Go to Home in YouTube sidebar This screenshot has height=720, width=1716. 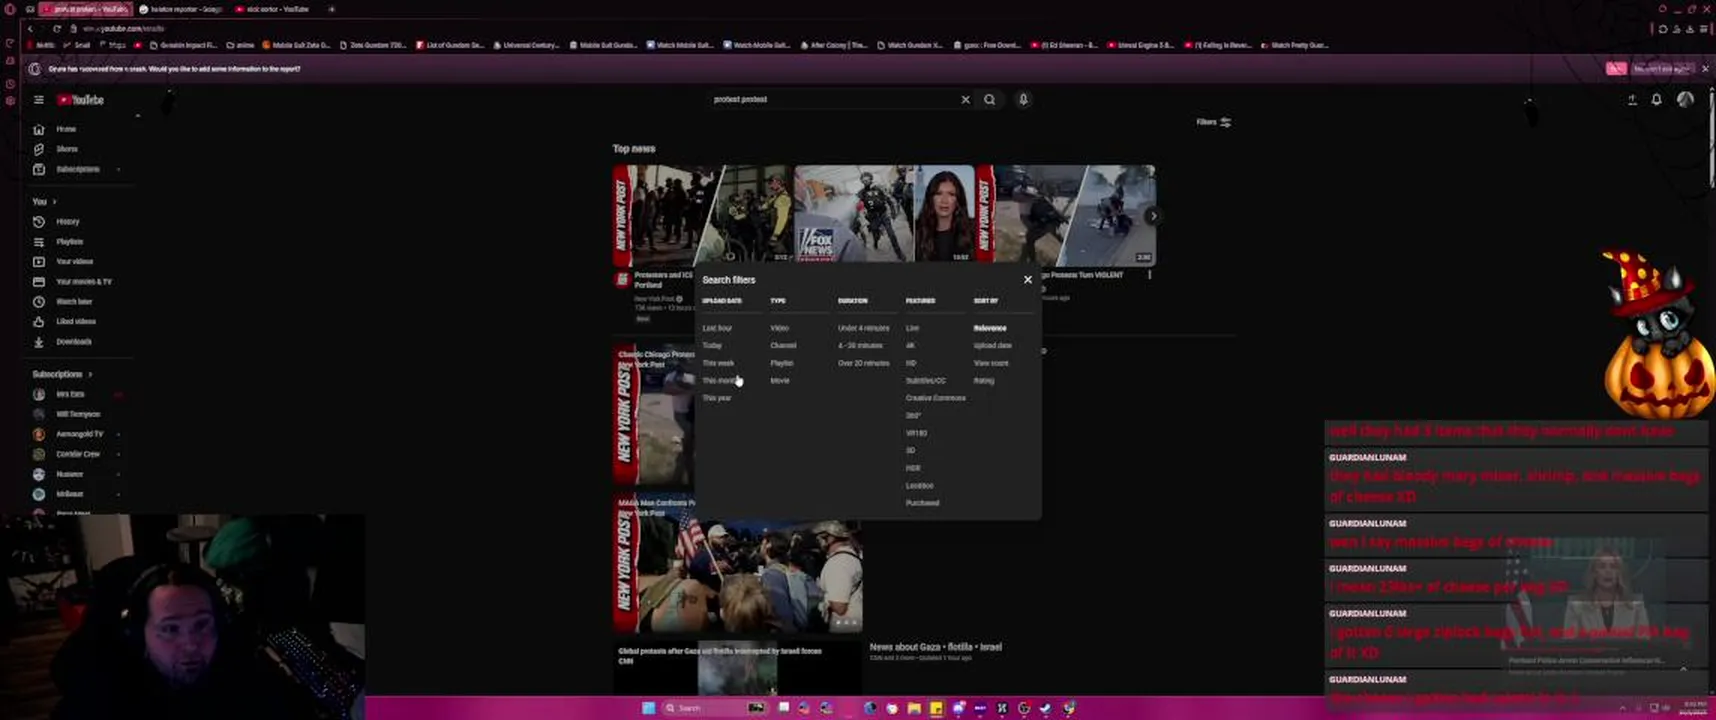coord(66,129)
